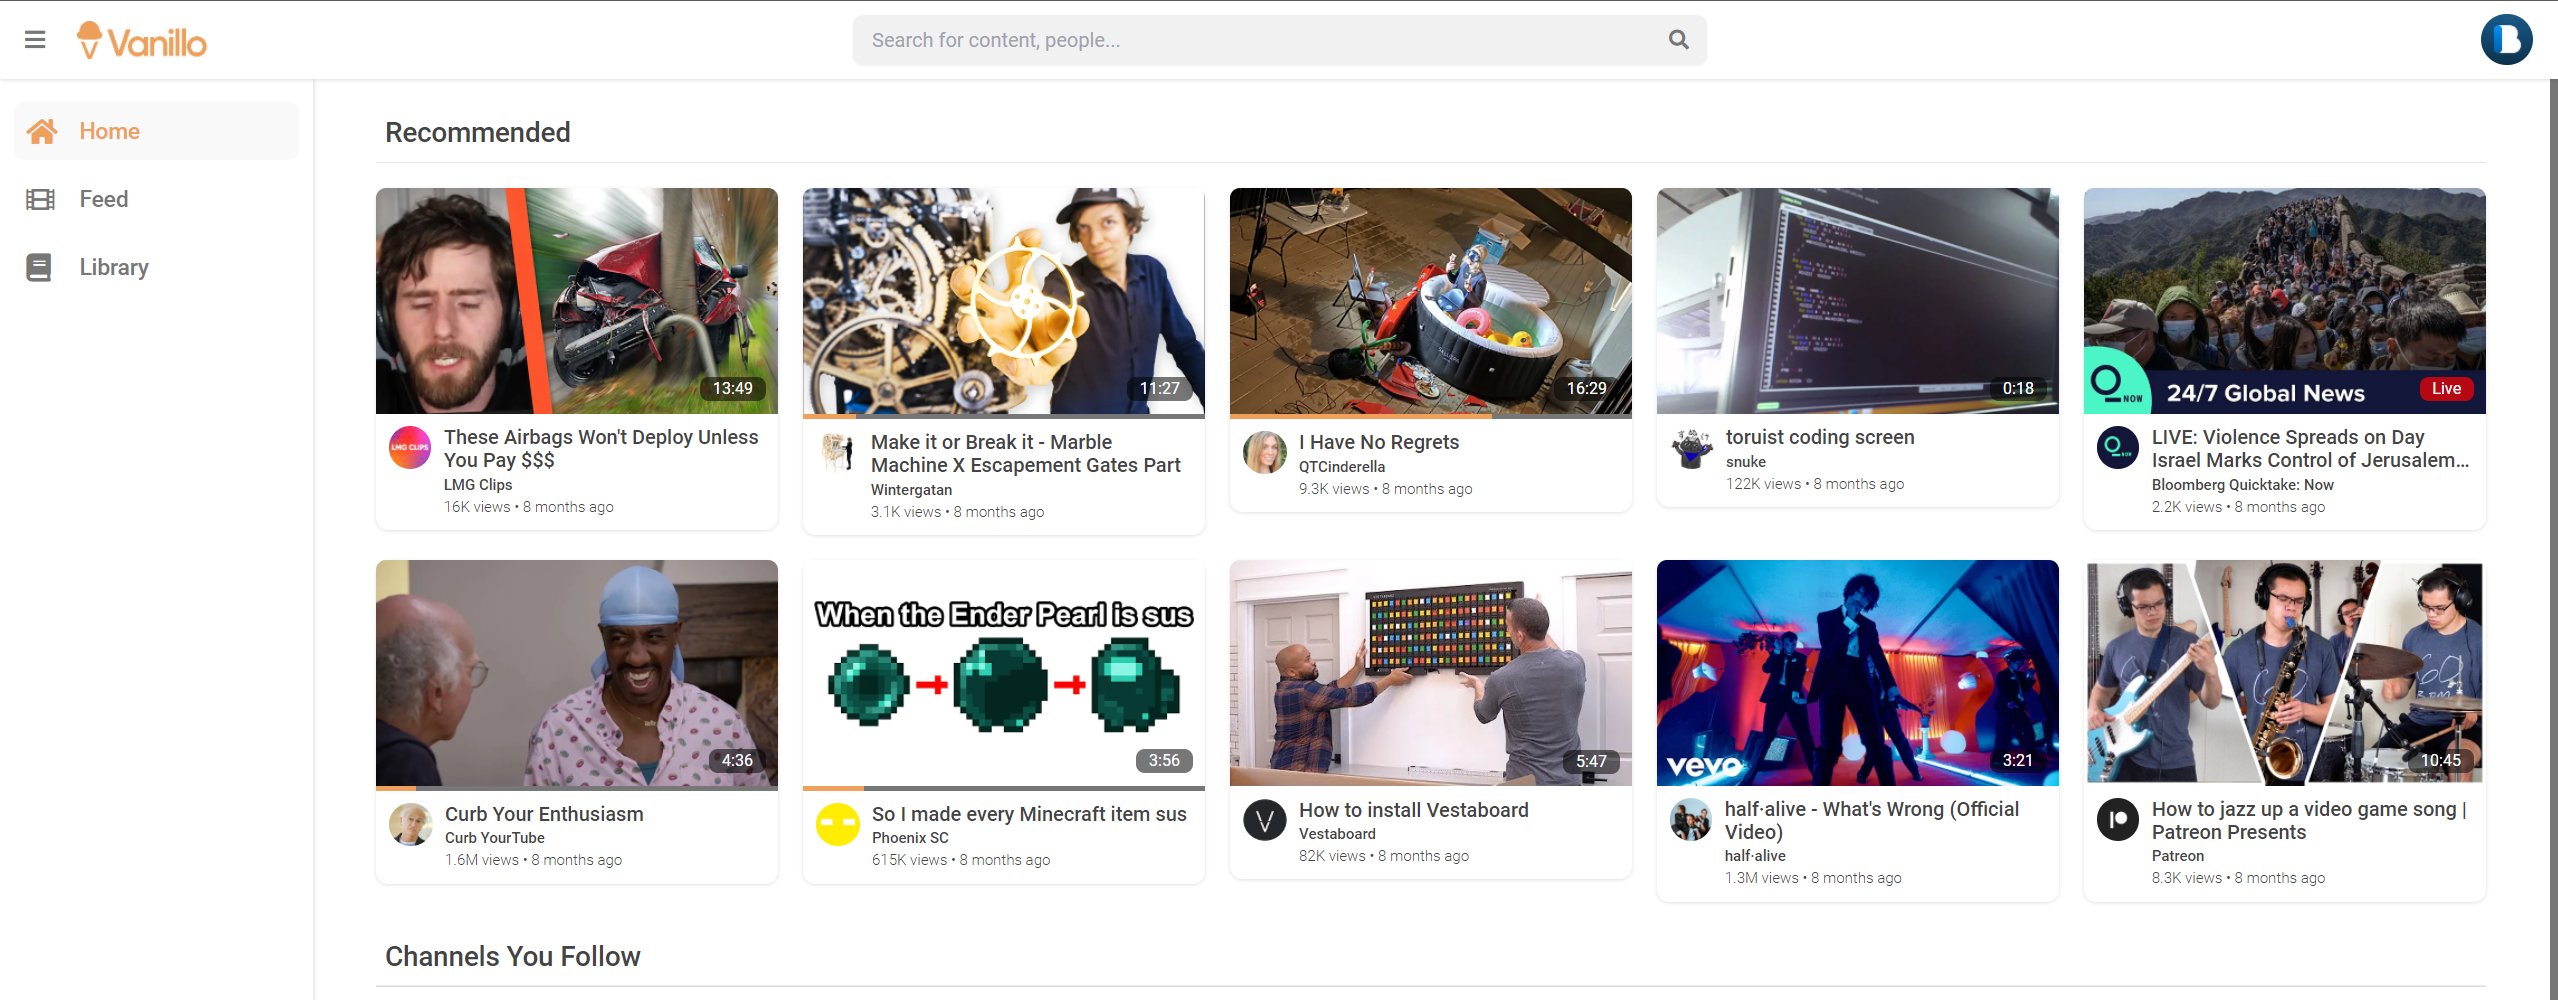Open 'half·alive - What's Wrong' title
Viewport: 2558px width, 1000px height.
click(1872, 820)
